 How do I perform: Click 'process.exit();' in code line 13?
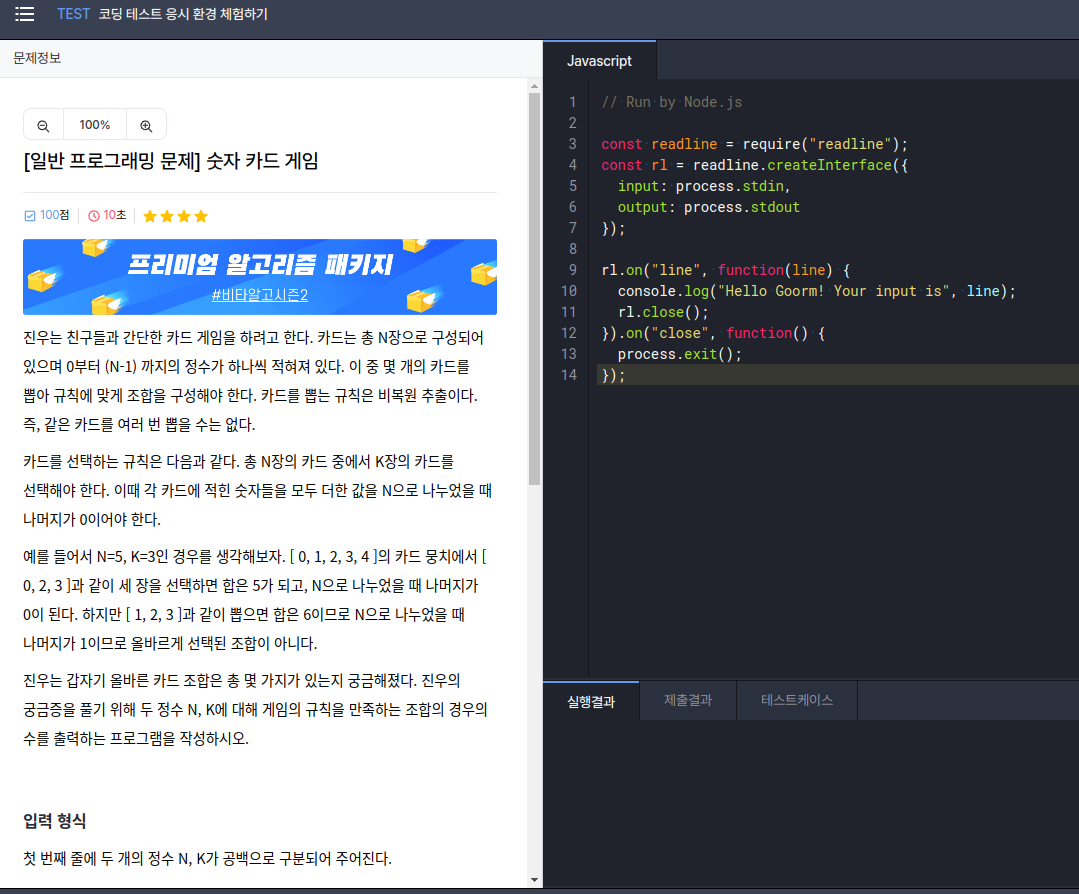680,354
